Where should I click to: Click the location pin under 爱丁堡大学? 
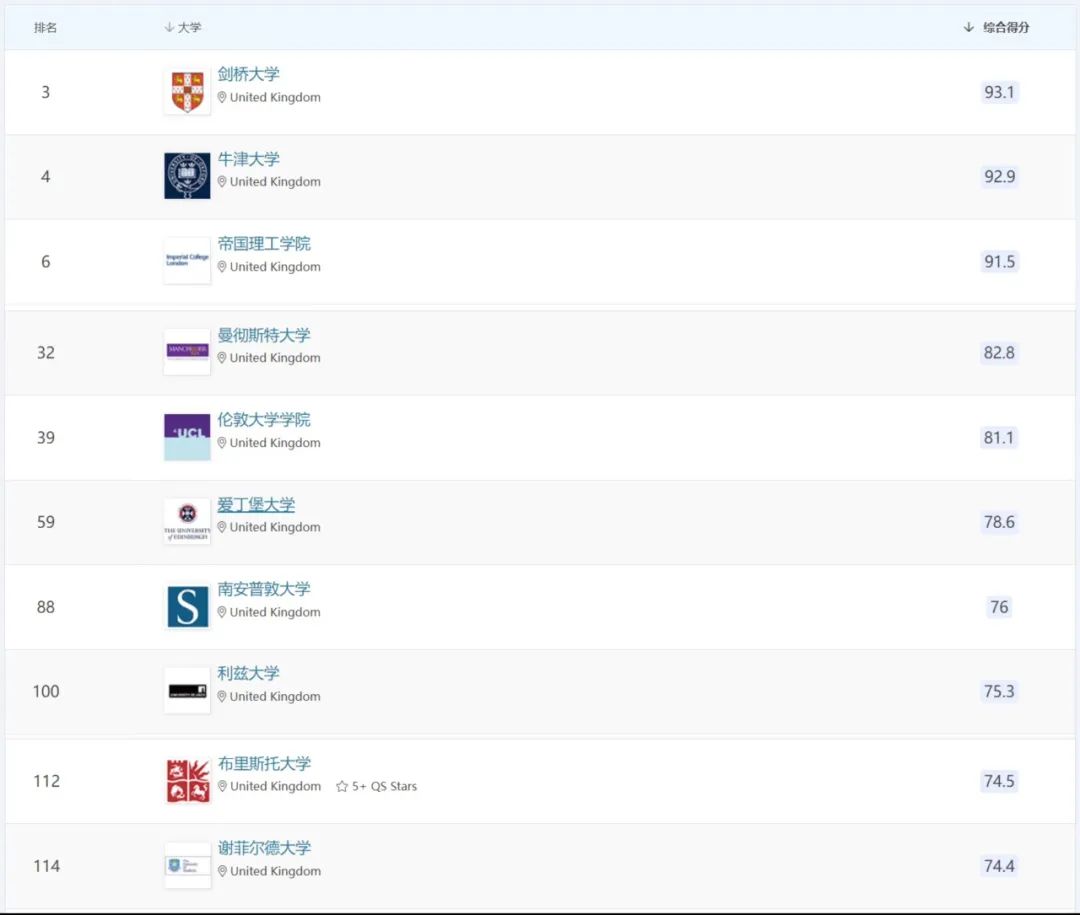(x=222, y=527)
